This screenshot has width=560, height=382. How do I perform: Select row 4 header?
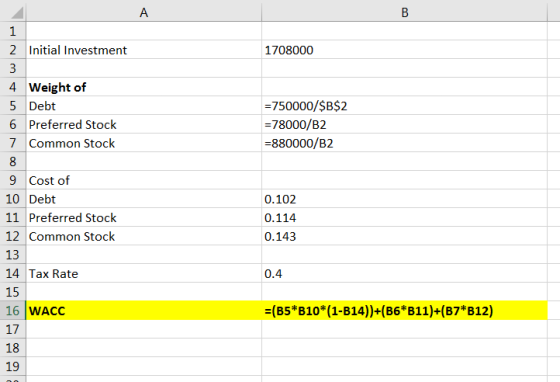pyautogui.click(x=13, y=87)
